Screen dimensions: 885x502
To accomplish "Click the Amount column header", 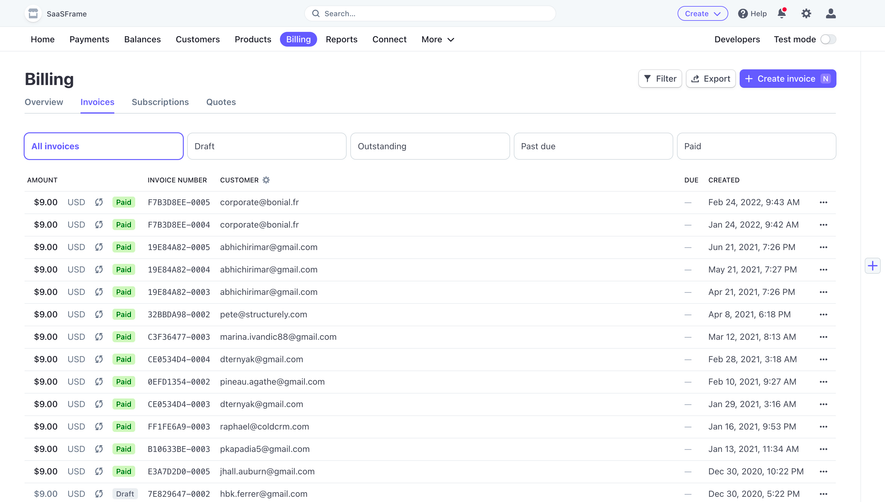I will 42,180.
